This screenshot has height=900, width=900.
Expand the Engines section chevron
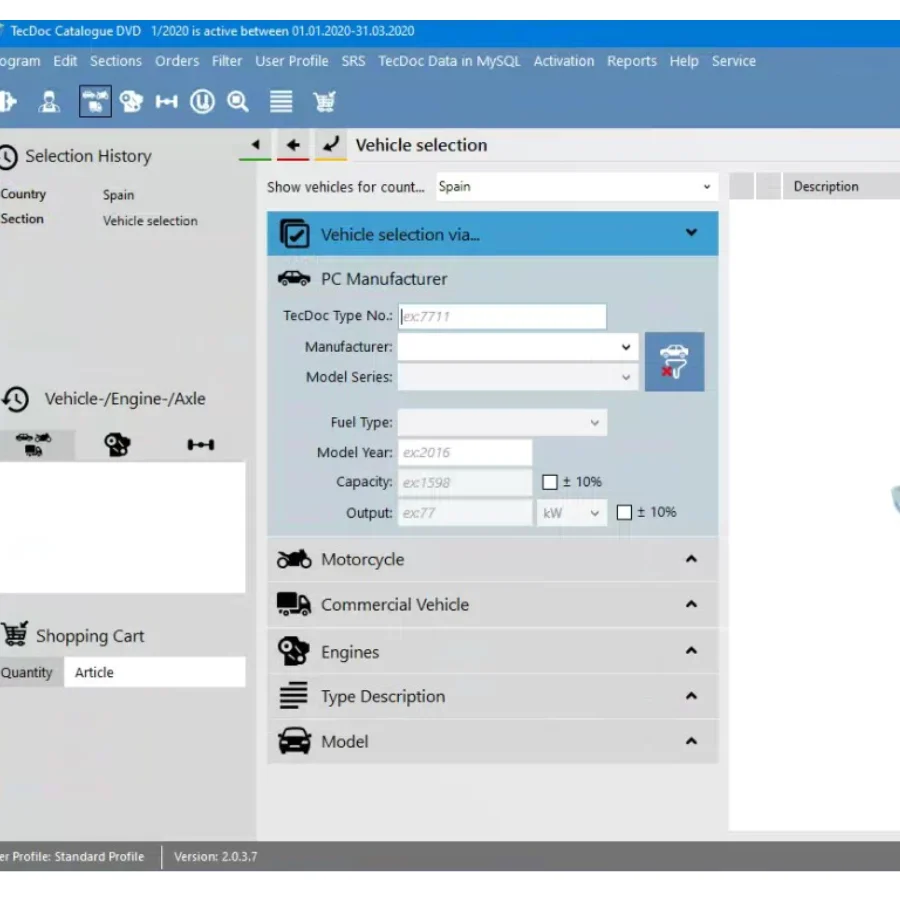(692, 650)
